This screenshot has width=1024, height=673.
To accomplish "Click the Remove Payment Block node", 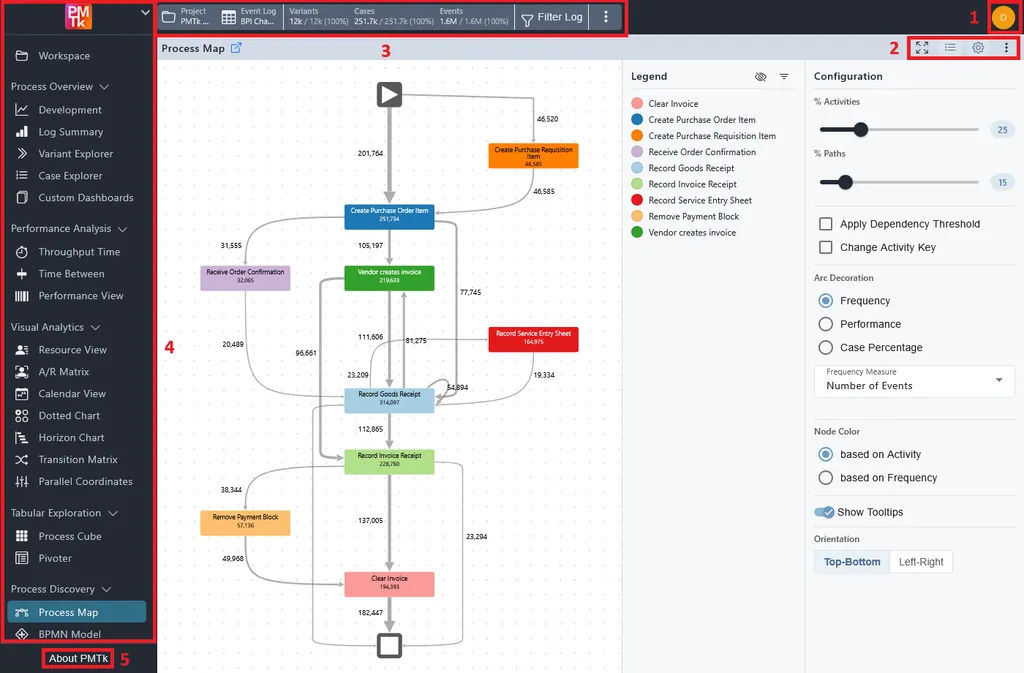I will pos(245,523).
